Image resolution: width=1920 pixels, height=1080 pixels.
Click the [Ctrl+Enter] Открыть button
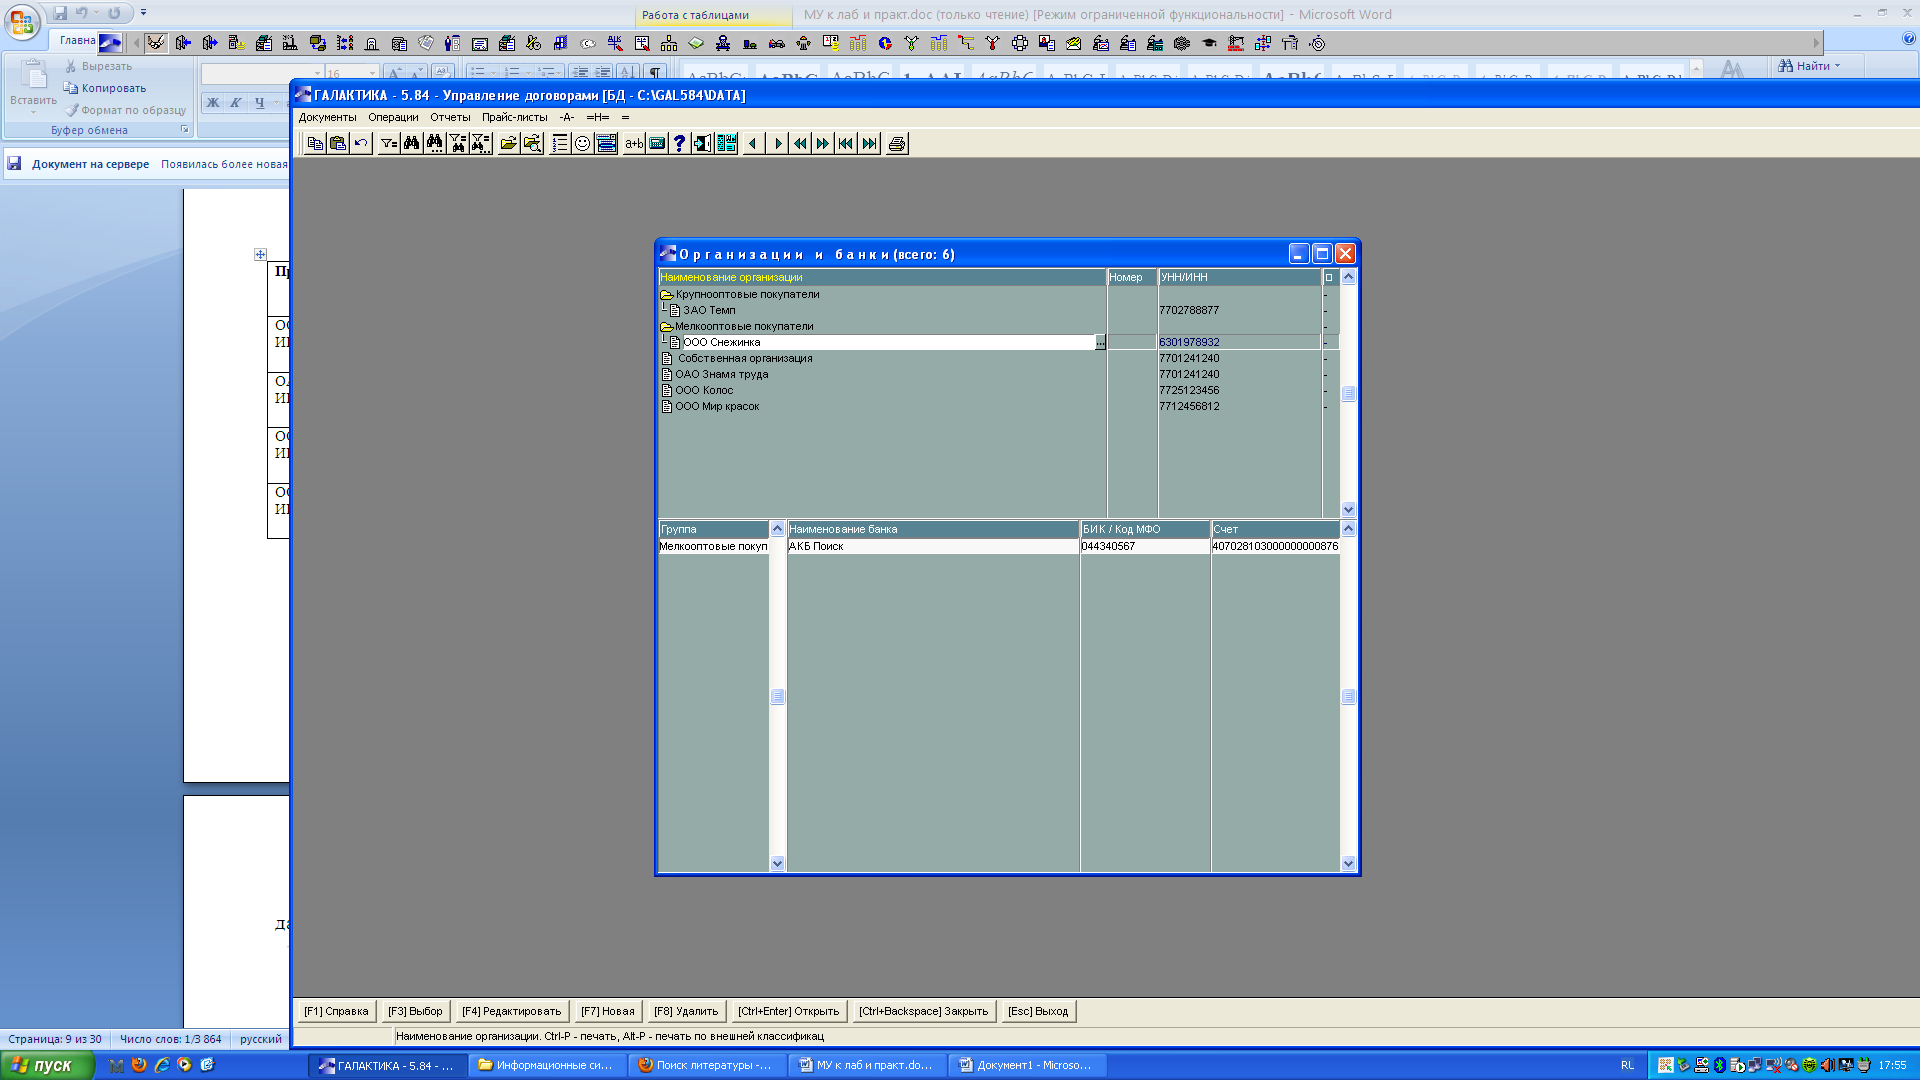[x=789, y=1011]
